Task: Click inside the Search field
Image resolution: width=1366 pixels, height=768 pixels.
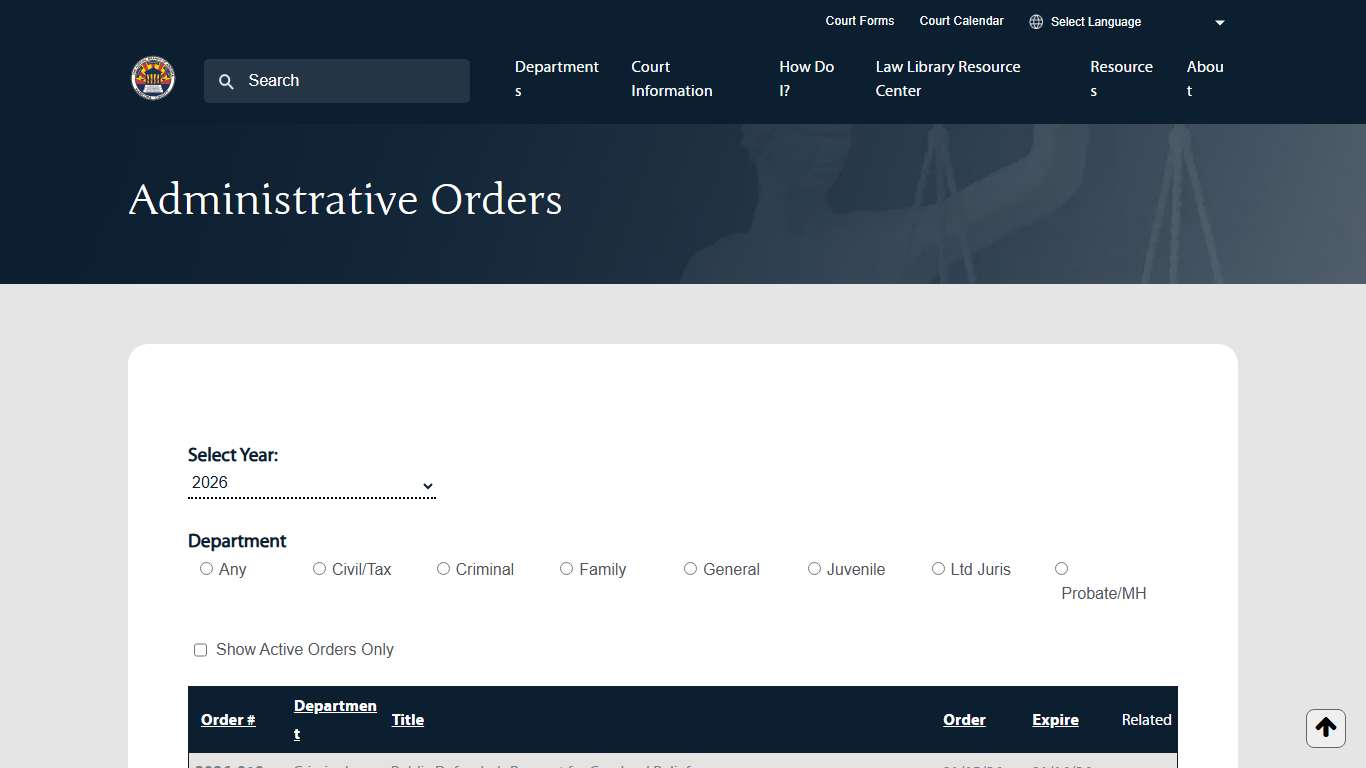Action: [x=336, y=81]
